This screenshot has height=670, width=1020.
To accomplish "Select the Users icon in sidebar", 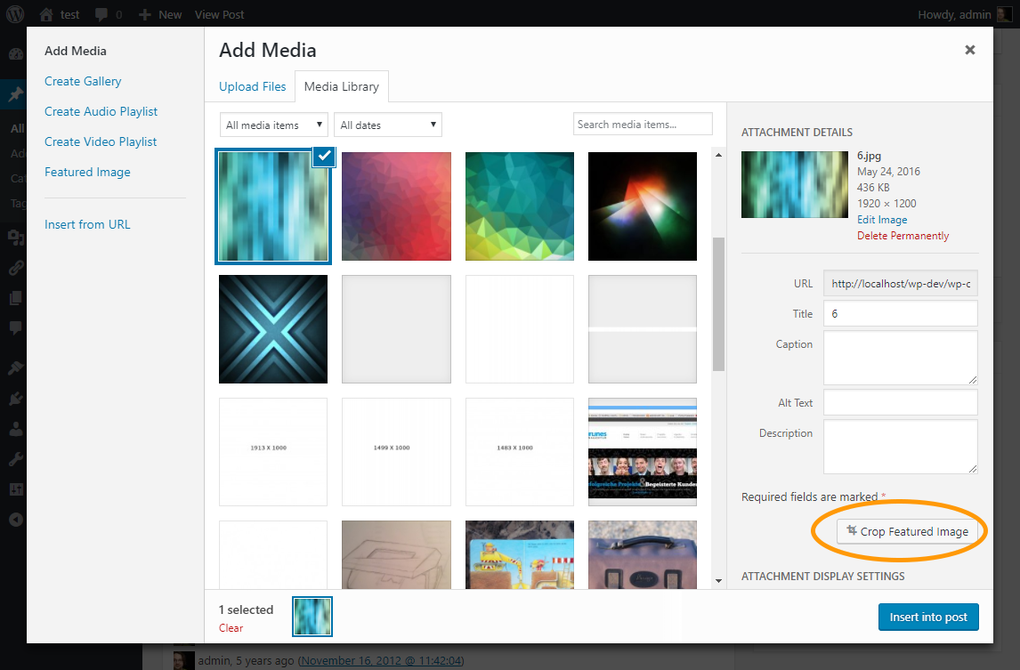I will click(15, 430).
